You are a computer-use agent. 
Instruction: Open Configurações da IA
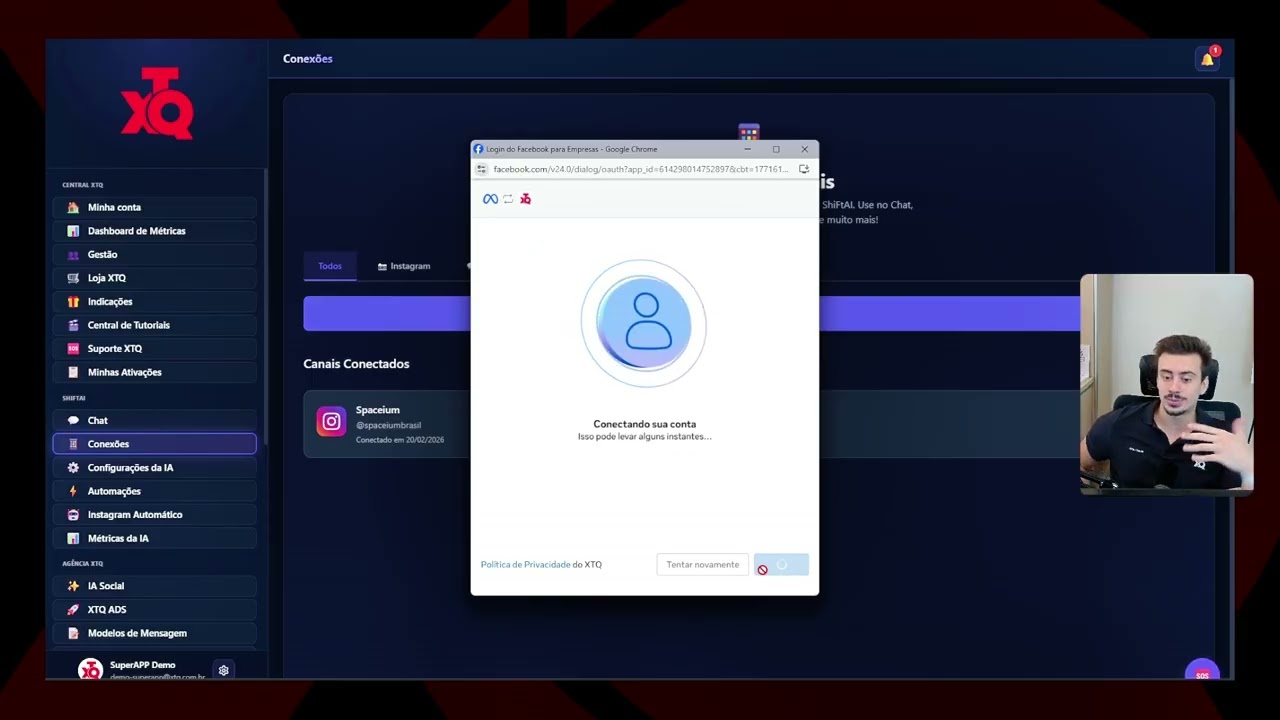click(x=154, y=467)
